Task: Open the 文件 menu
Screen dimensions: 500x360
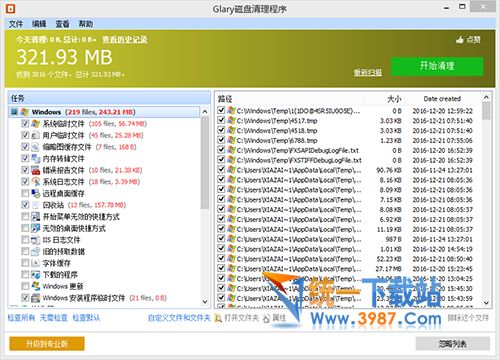Action: (16, 24)
